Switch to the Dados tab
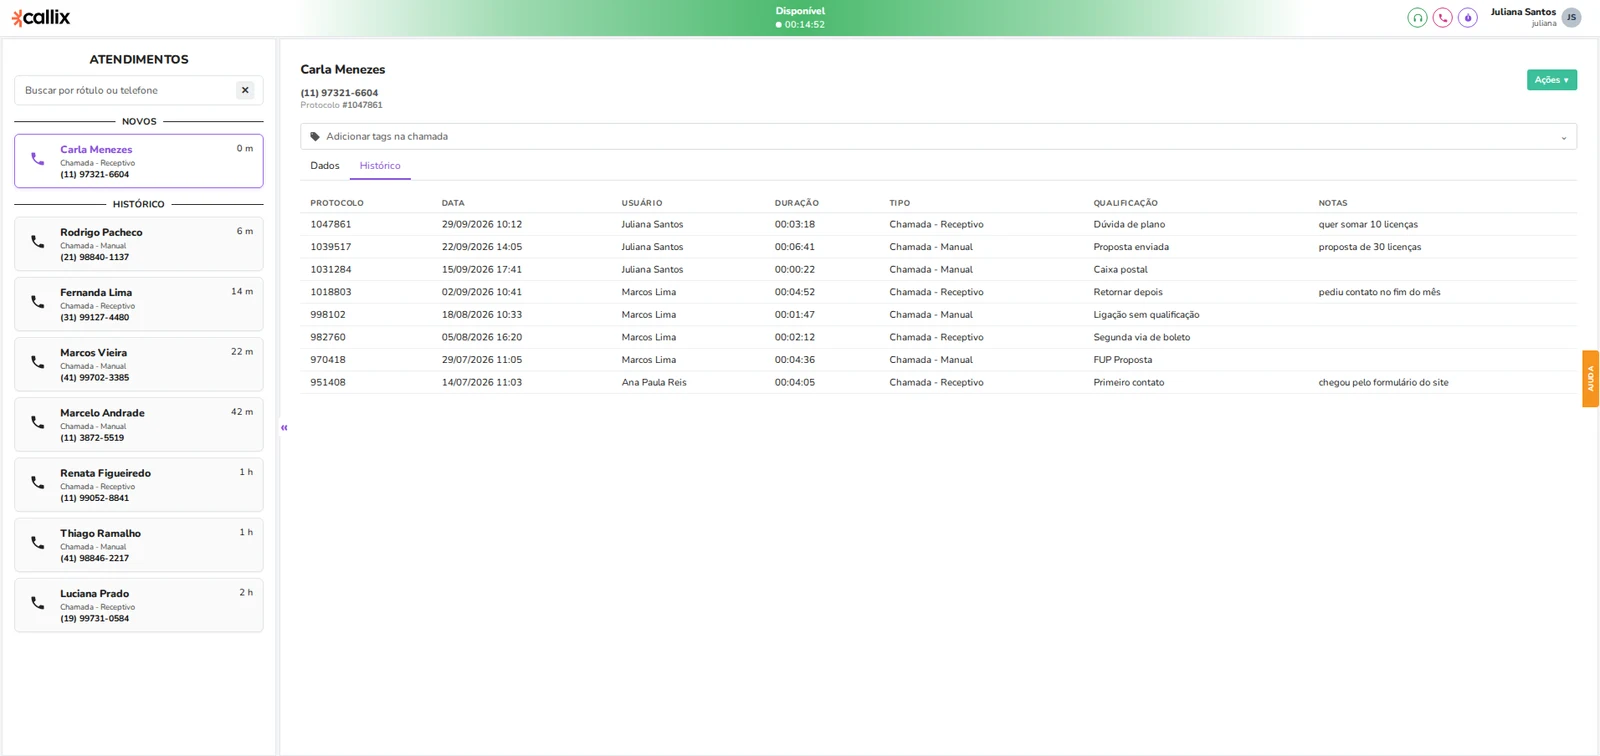The image size is (1600, 756). click(x=325, y=166)
